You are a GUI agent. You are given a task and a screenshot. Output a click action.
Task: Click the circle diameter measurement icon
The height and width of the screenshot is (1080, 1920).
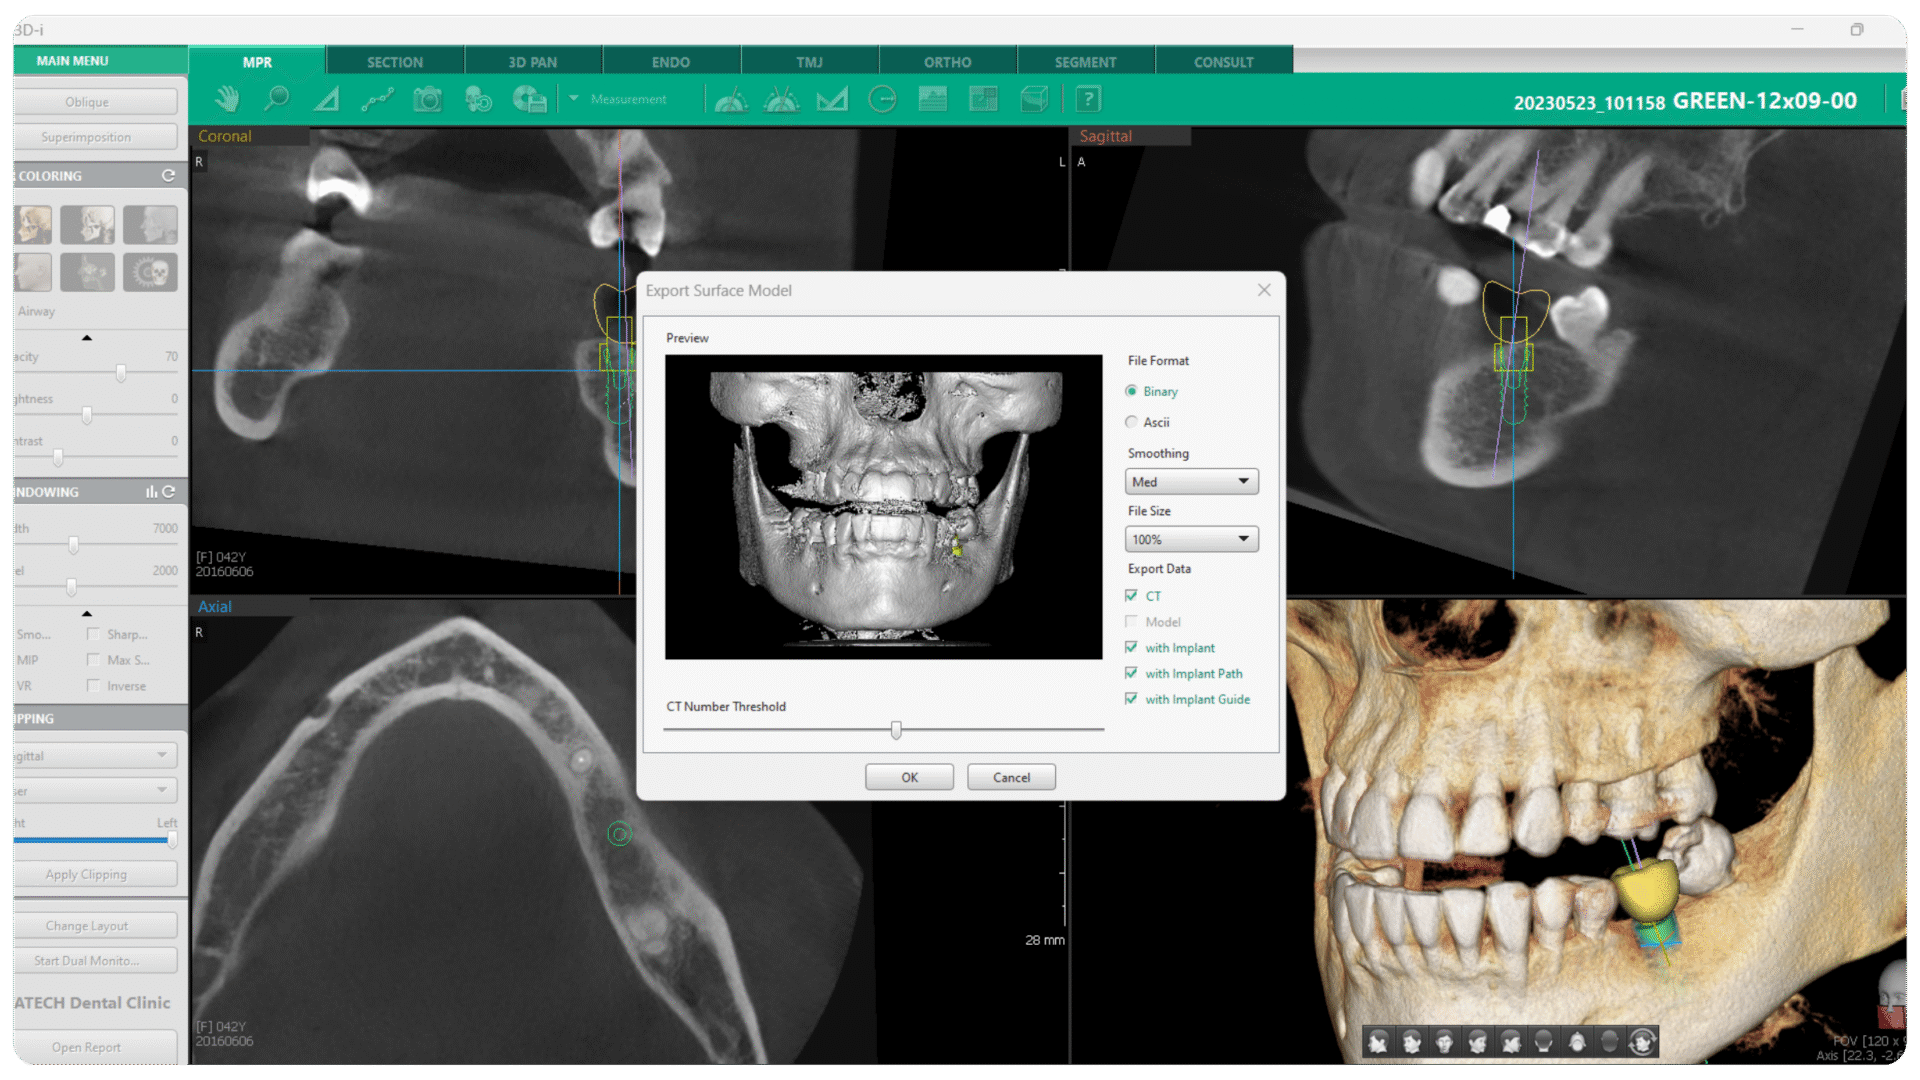882,99
